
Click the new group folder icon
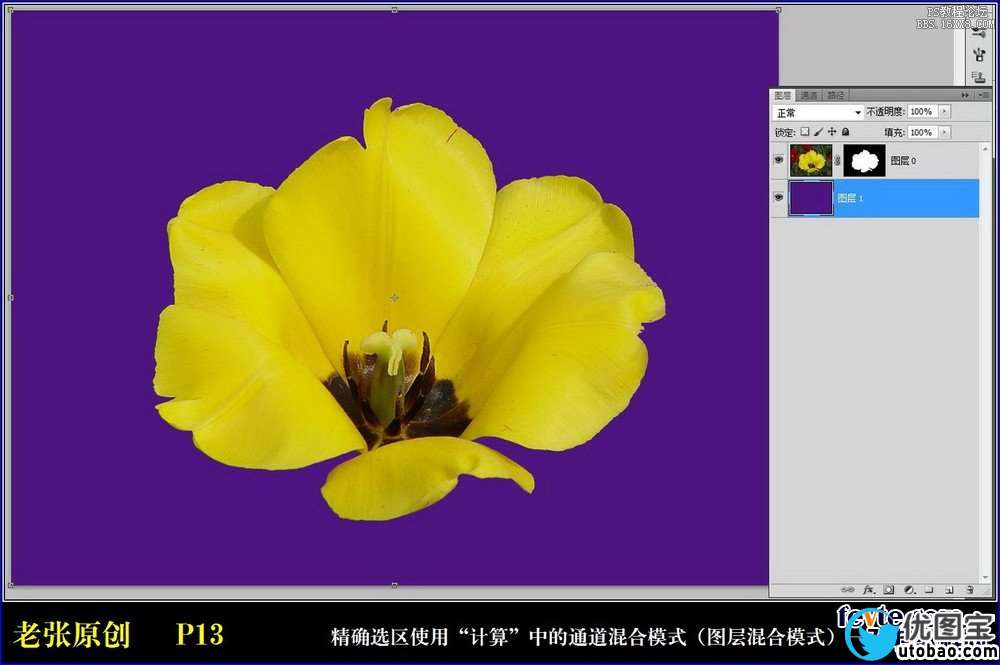pos(928,590)
